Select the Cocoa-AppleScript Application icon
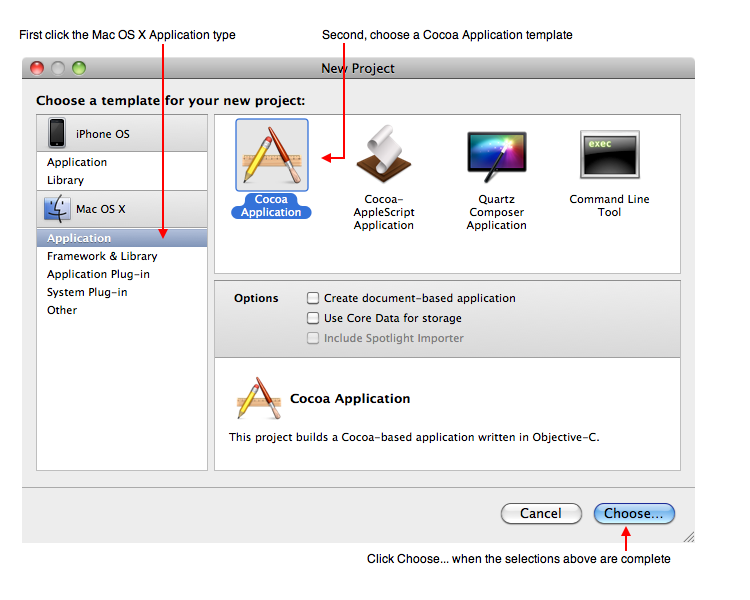Viewport: 750px width, 600px height. coord(383,156)
